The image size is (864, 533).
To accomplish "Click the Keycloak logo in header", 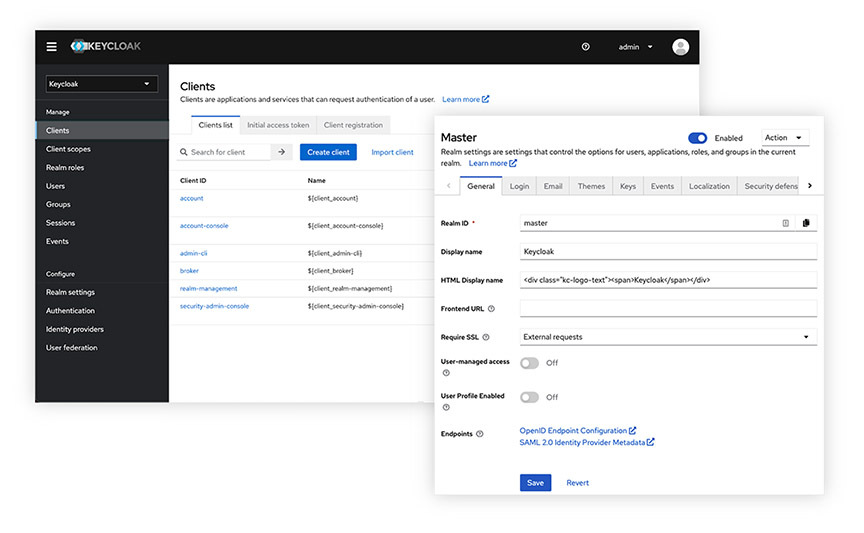I will (x=105, y=47).
